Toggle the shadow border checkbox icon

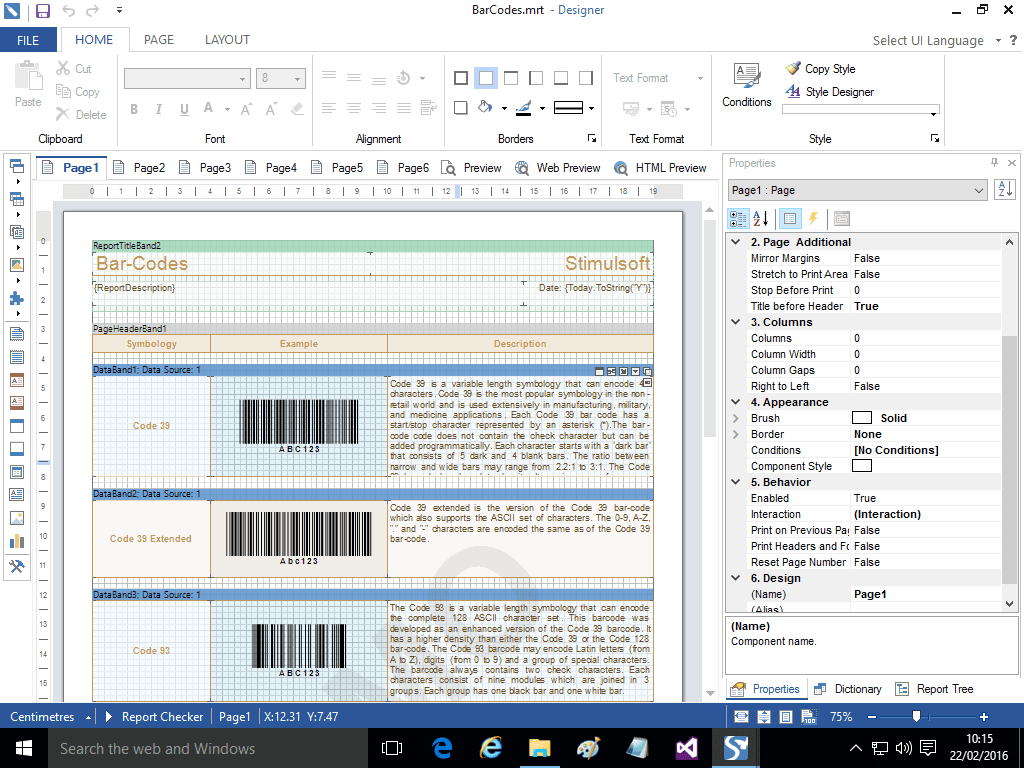[461, 108]
